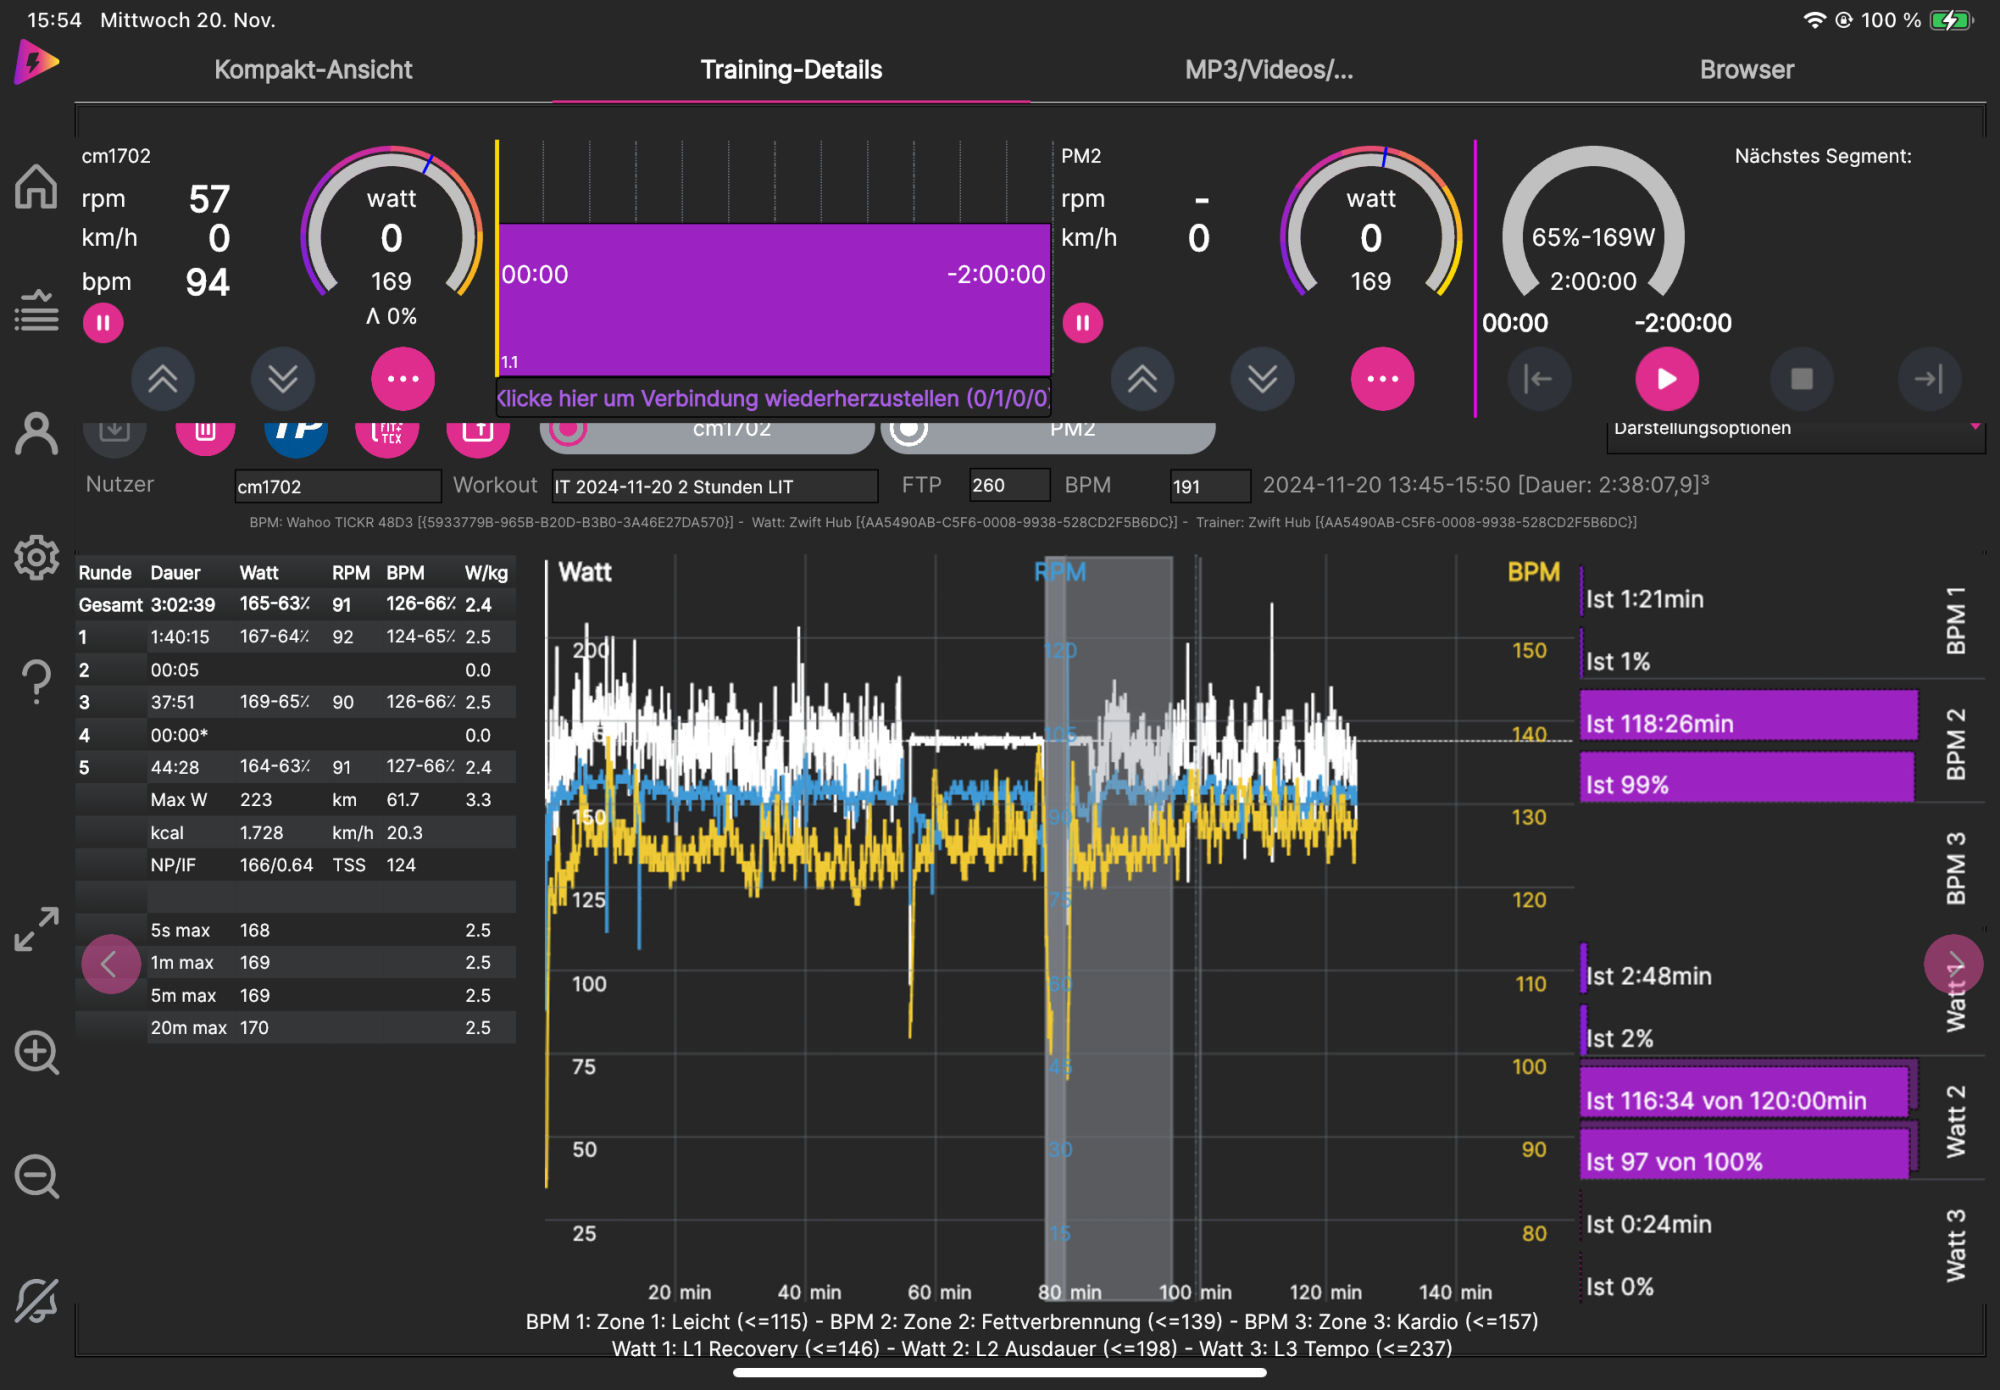Switch to Kompakt-Ansicht tab
Viewport: 2000px width, 1390px height.
pos(313,70)
